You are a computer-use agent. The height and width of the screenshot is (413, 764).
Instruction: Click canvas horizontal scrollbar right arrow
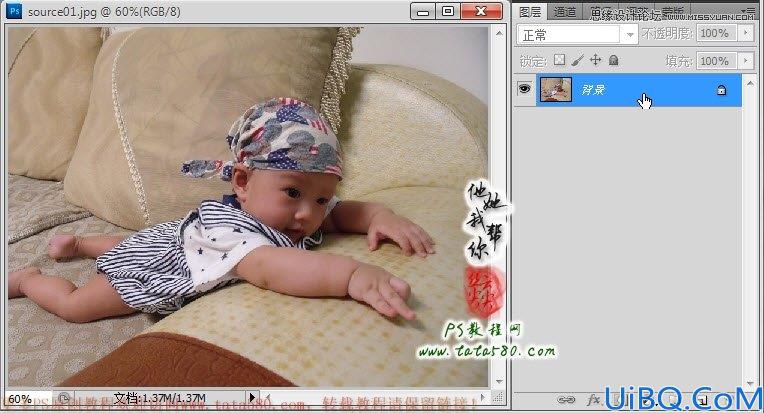(483, 397)
